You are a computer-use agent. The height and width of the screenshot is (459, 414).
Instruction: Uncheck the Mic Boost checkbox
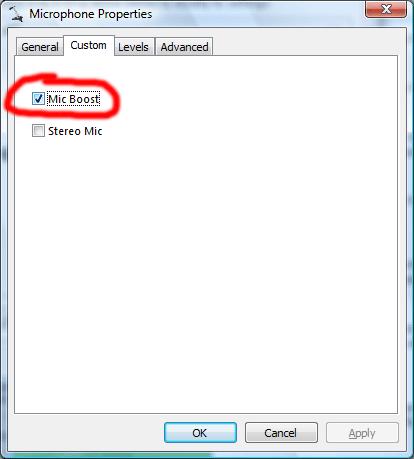coord(38,99)
